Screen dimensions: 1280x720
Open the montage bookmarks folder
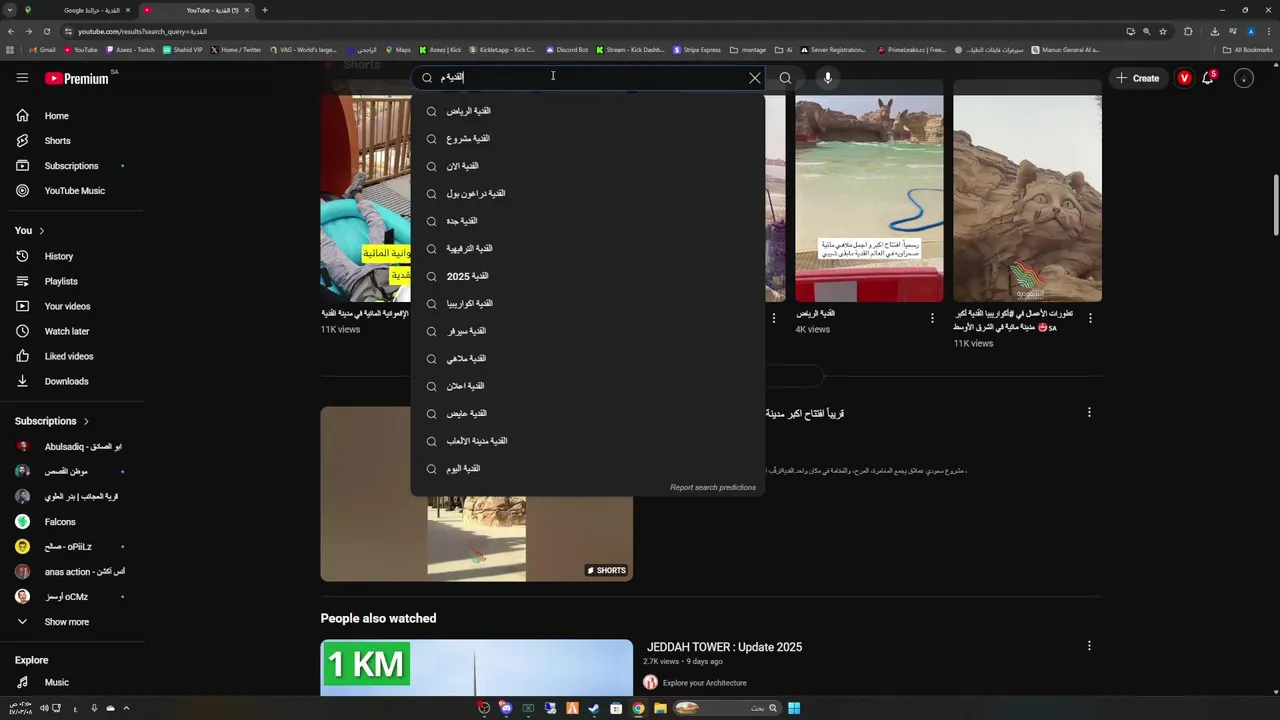[x=748, y=50]
